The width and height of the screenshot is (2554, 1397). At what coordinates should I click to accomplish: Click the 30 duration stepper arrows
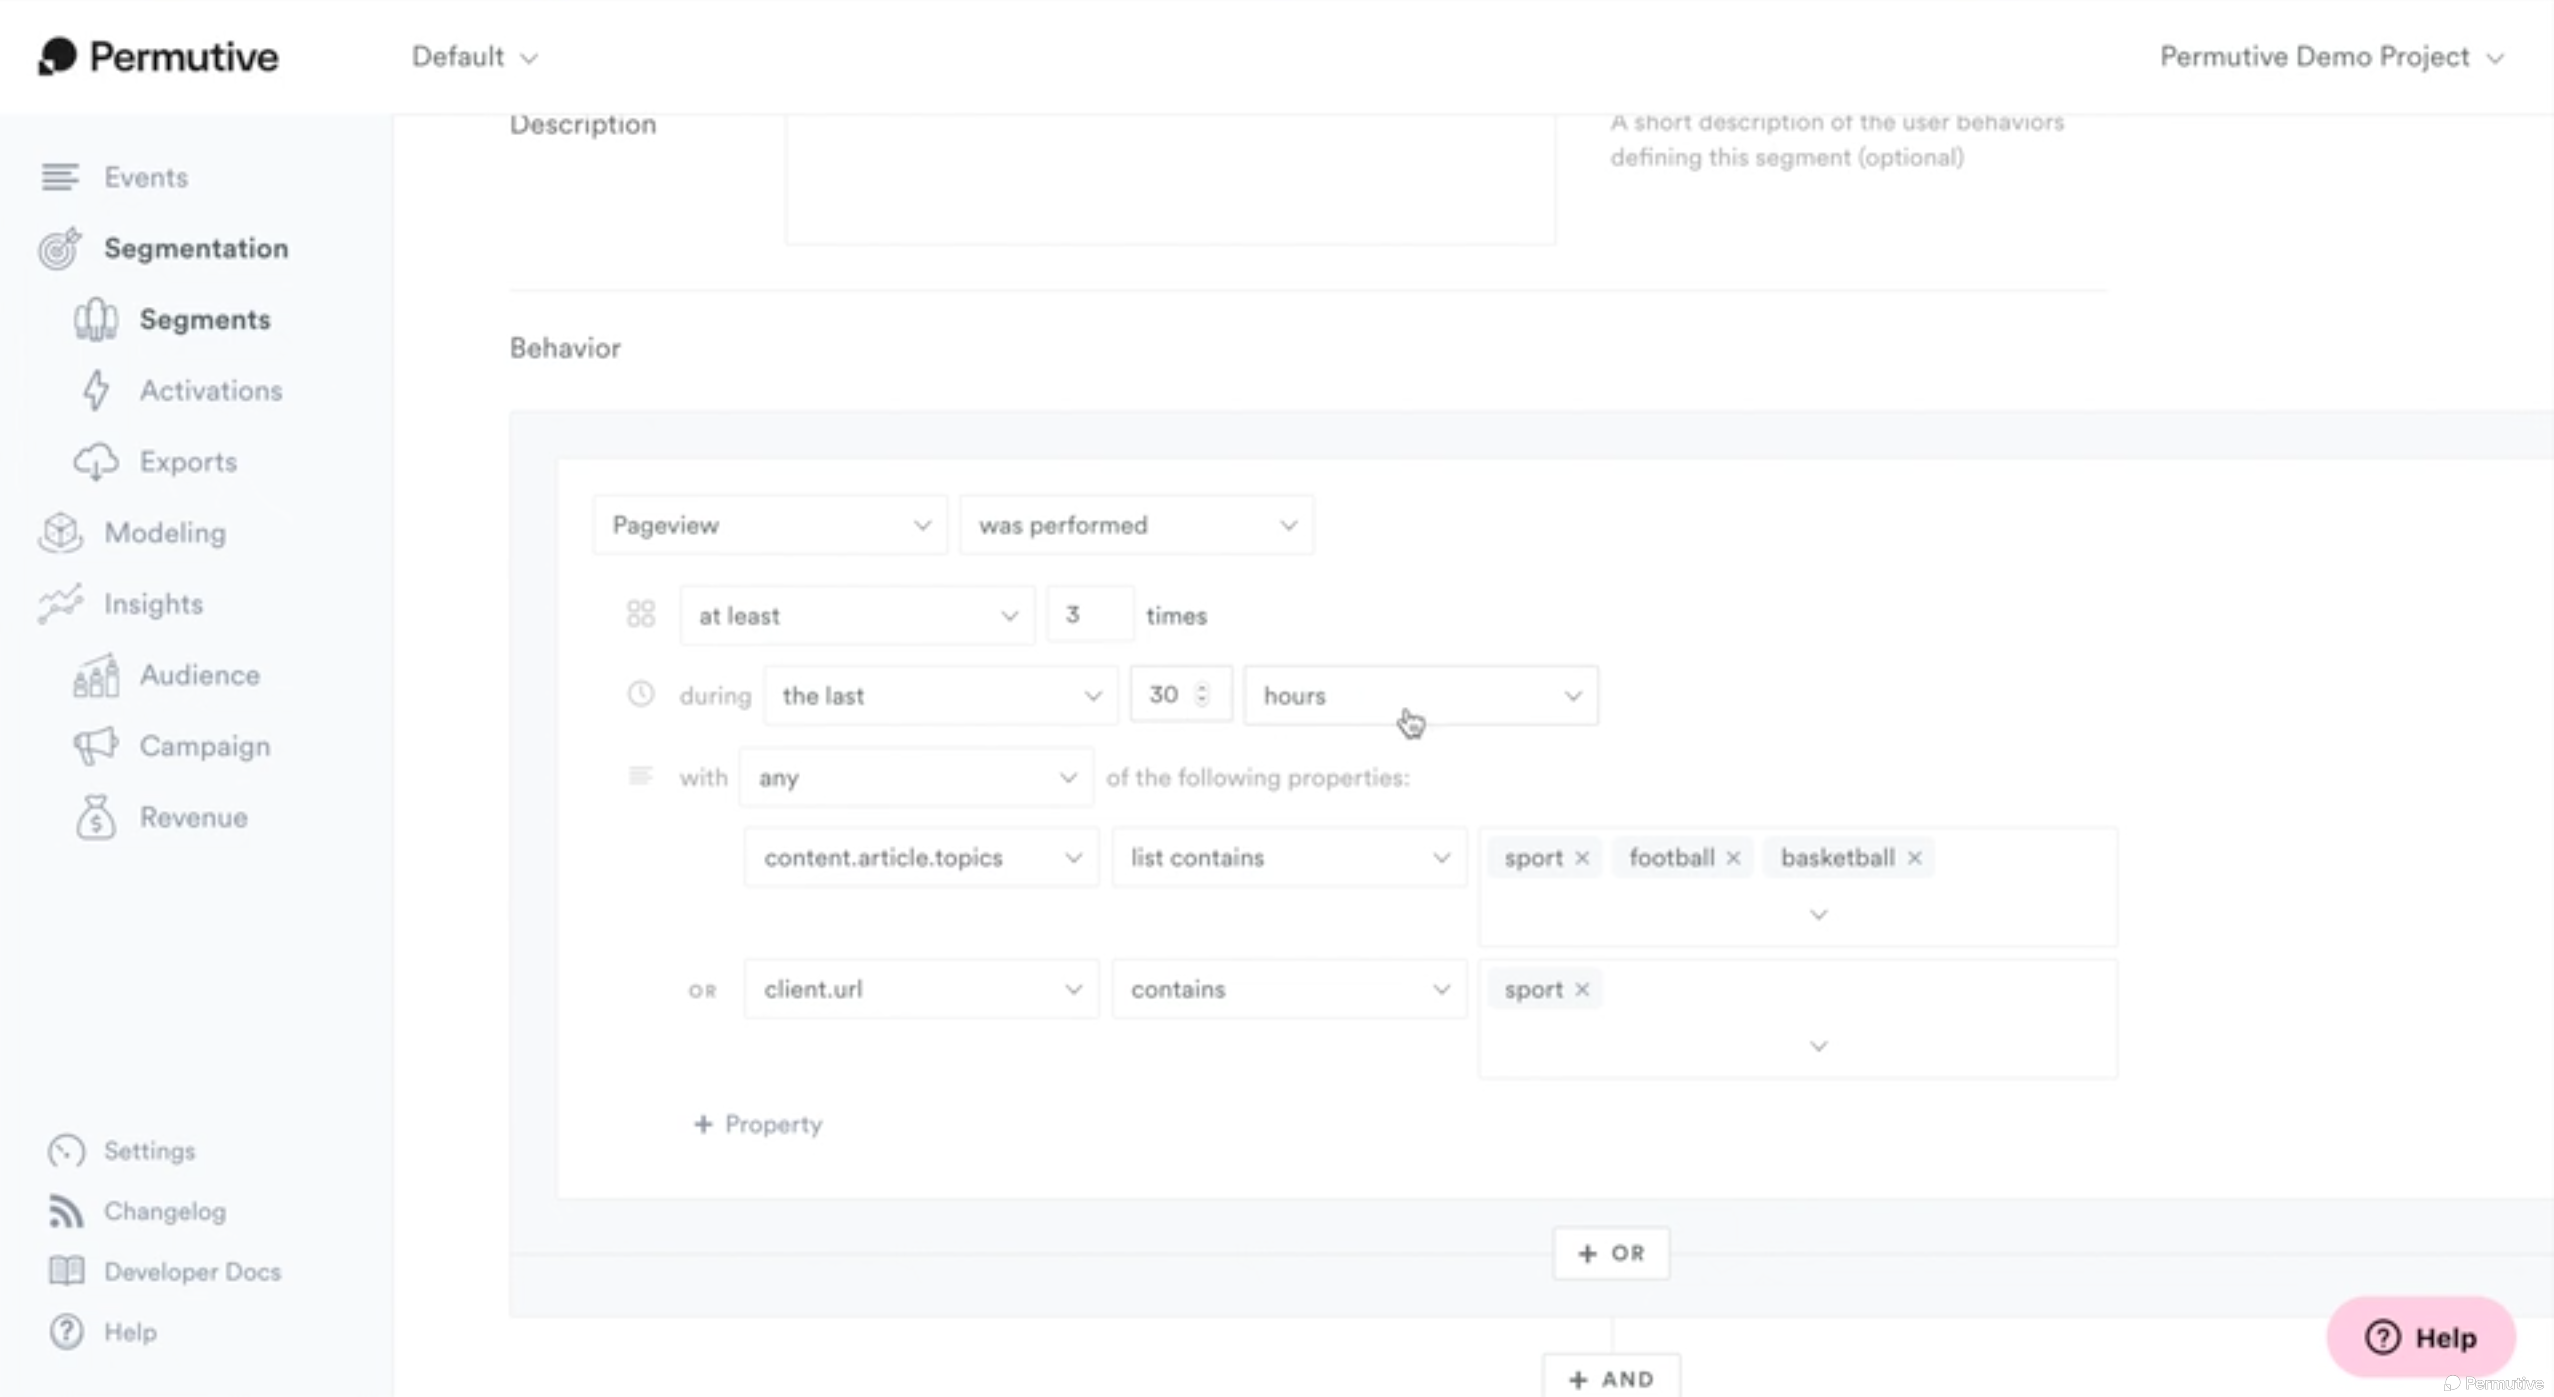coord(1202,695)
